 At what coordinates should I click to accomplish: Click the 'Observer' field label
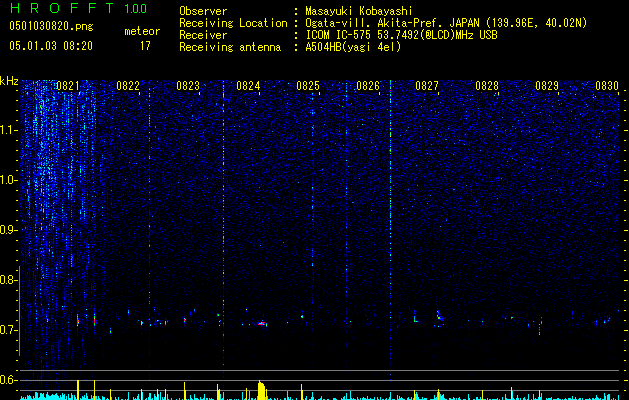pyautogui.click(x=203, y=11)
